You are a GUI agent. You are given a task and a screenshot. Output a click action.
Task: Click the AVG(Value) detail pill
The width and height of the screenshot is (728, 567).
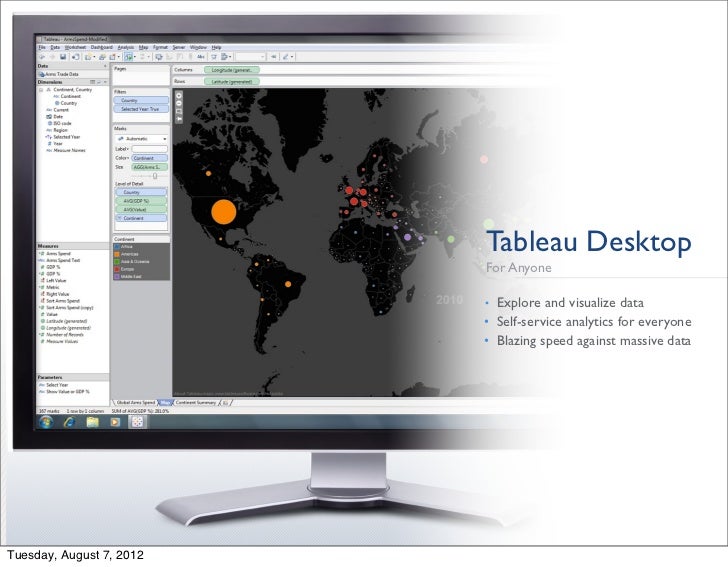pos(141,209)
